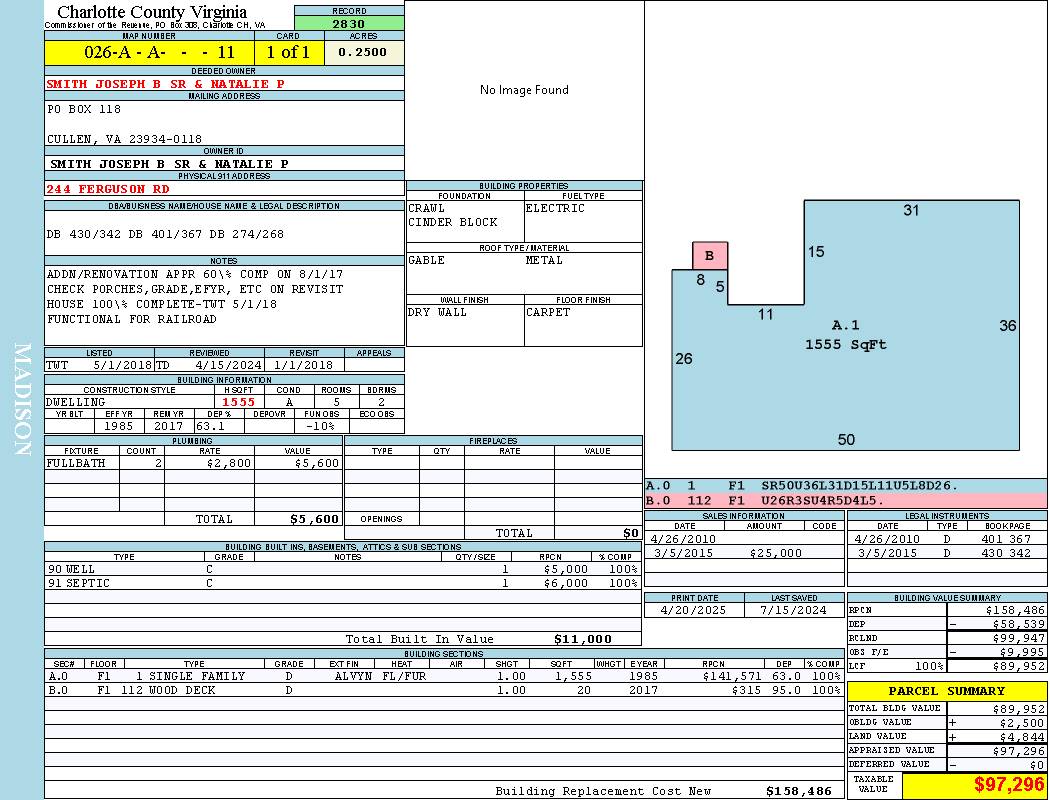Click the vertical MADISON district sidebar label

[22, 400]
